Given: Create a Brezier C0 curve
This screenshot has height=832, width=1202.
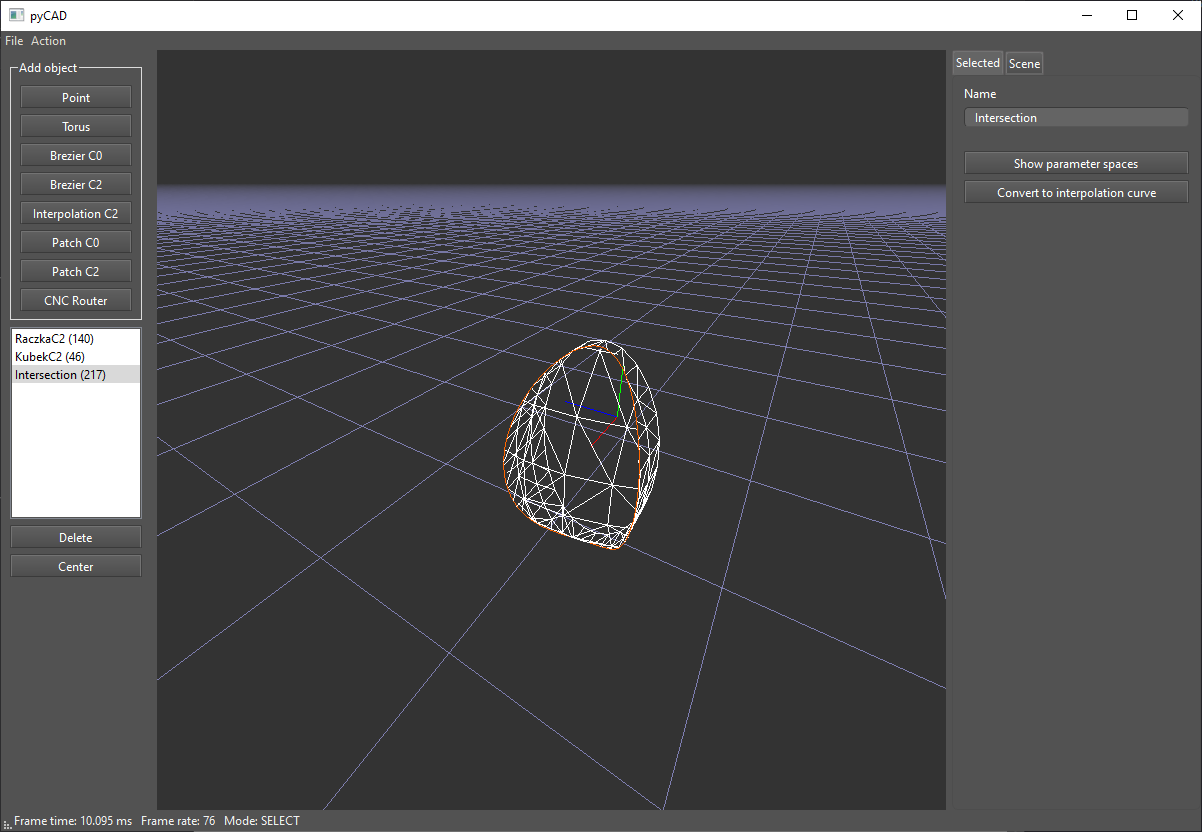Looking at the screenshot, I should pos(75,155).
